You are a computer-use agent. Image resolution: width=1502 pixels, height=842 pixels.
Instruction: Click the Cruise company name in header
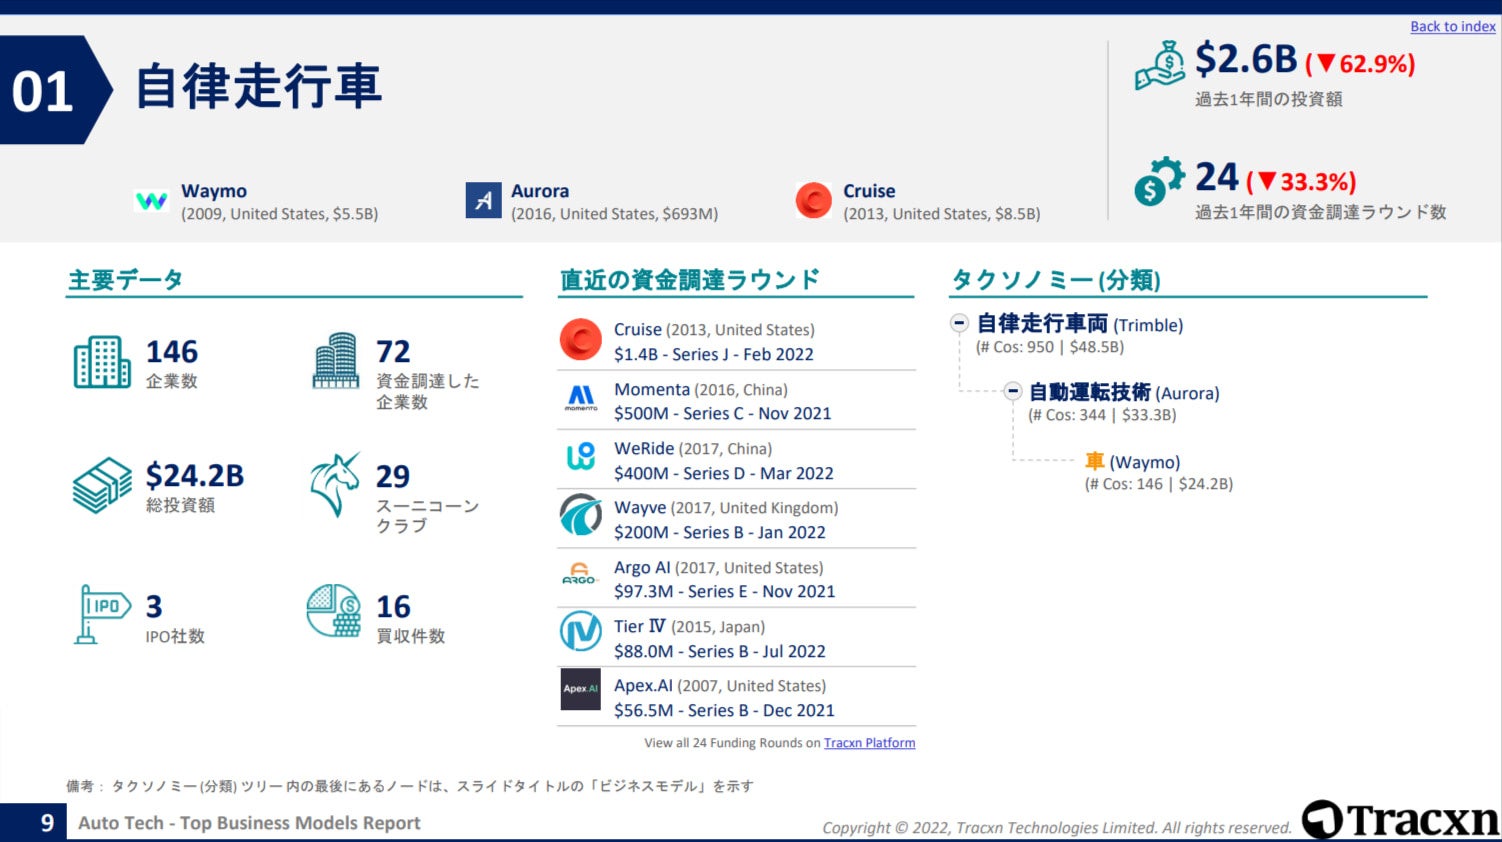[x=869, y=191]
